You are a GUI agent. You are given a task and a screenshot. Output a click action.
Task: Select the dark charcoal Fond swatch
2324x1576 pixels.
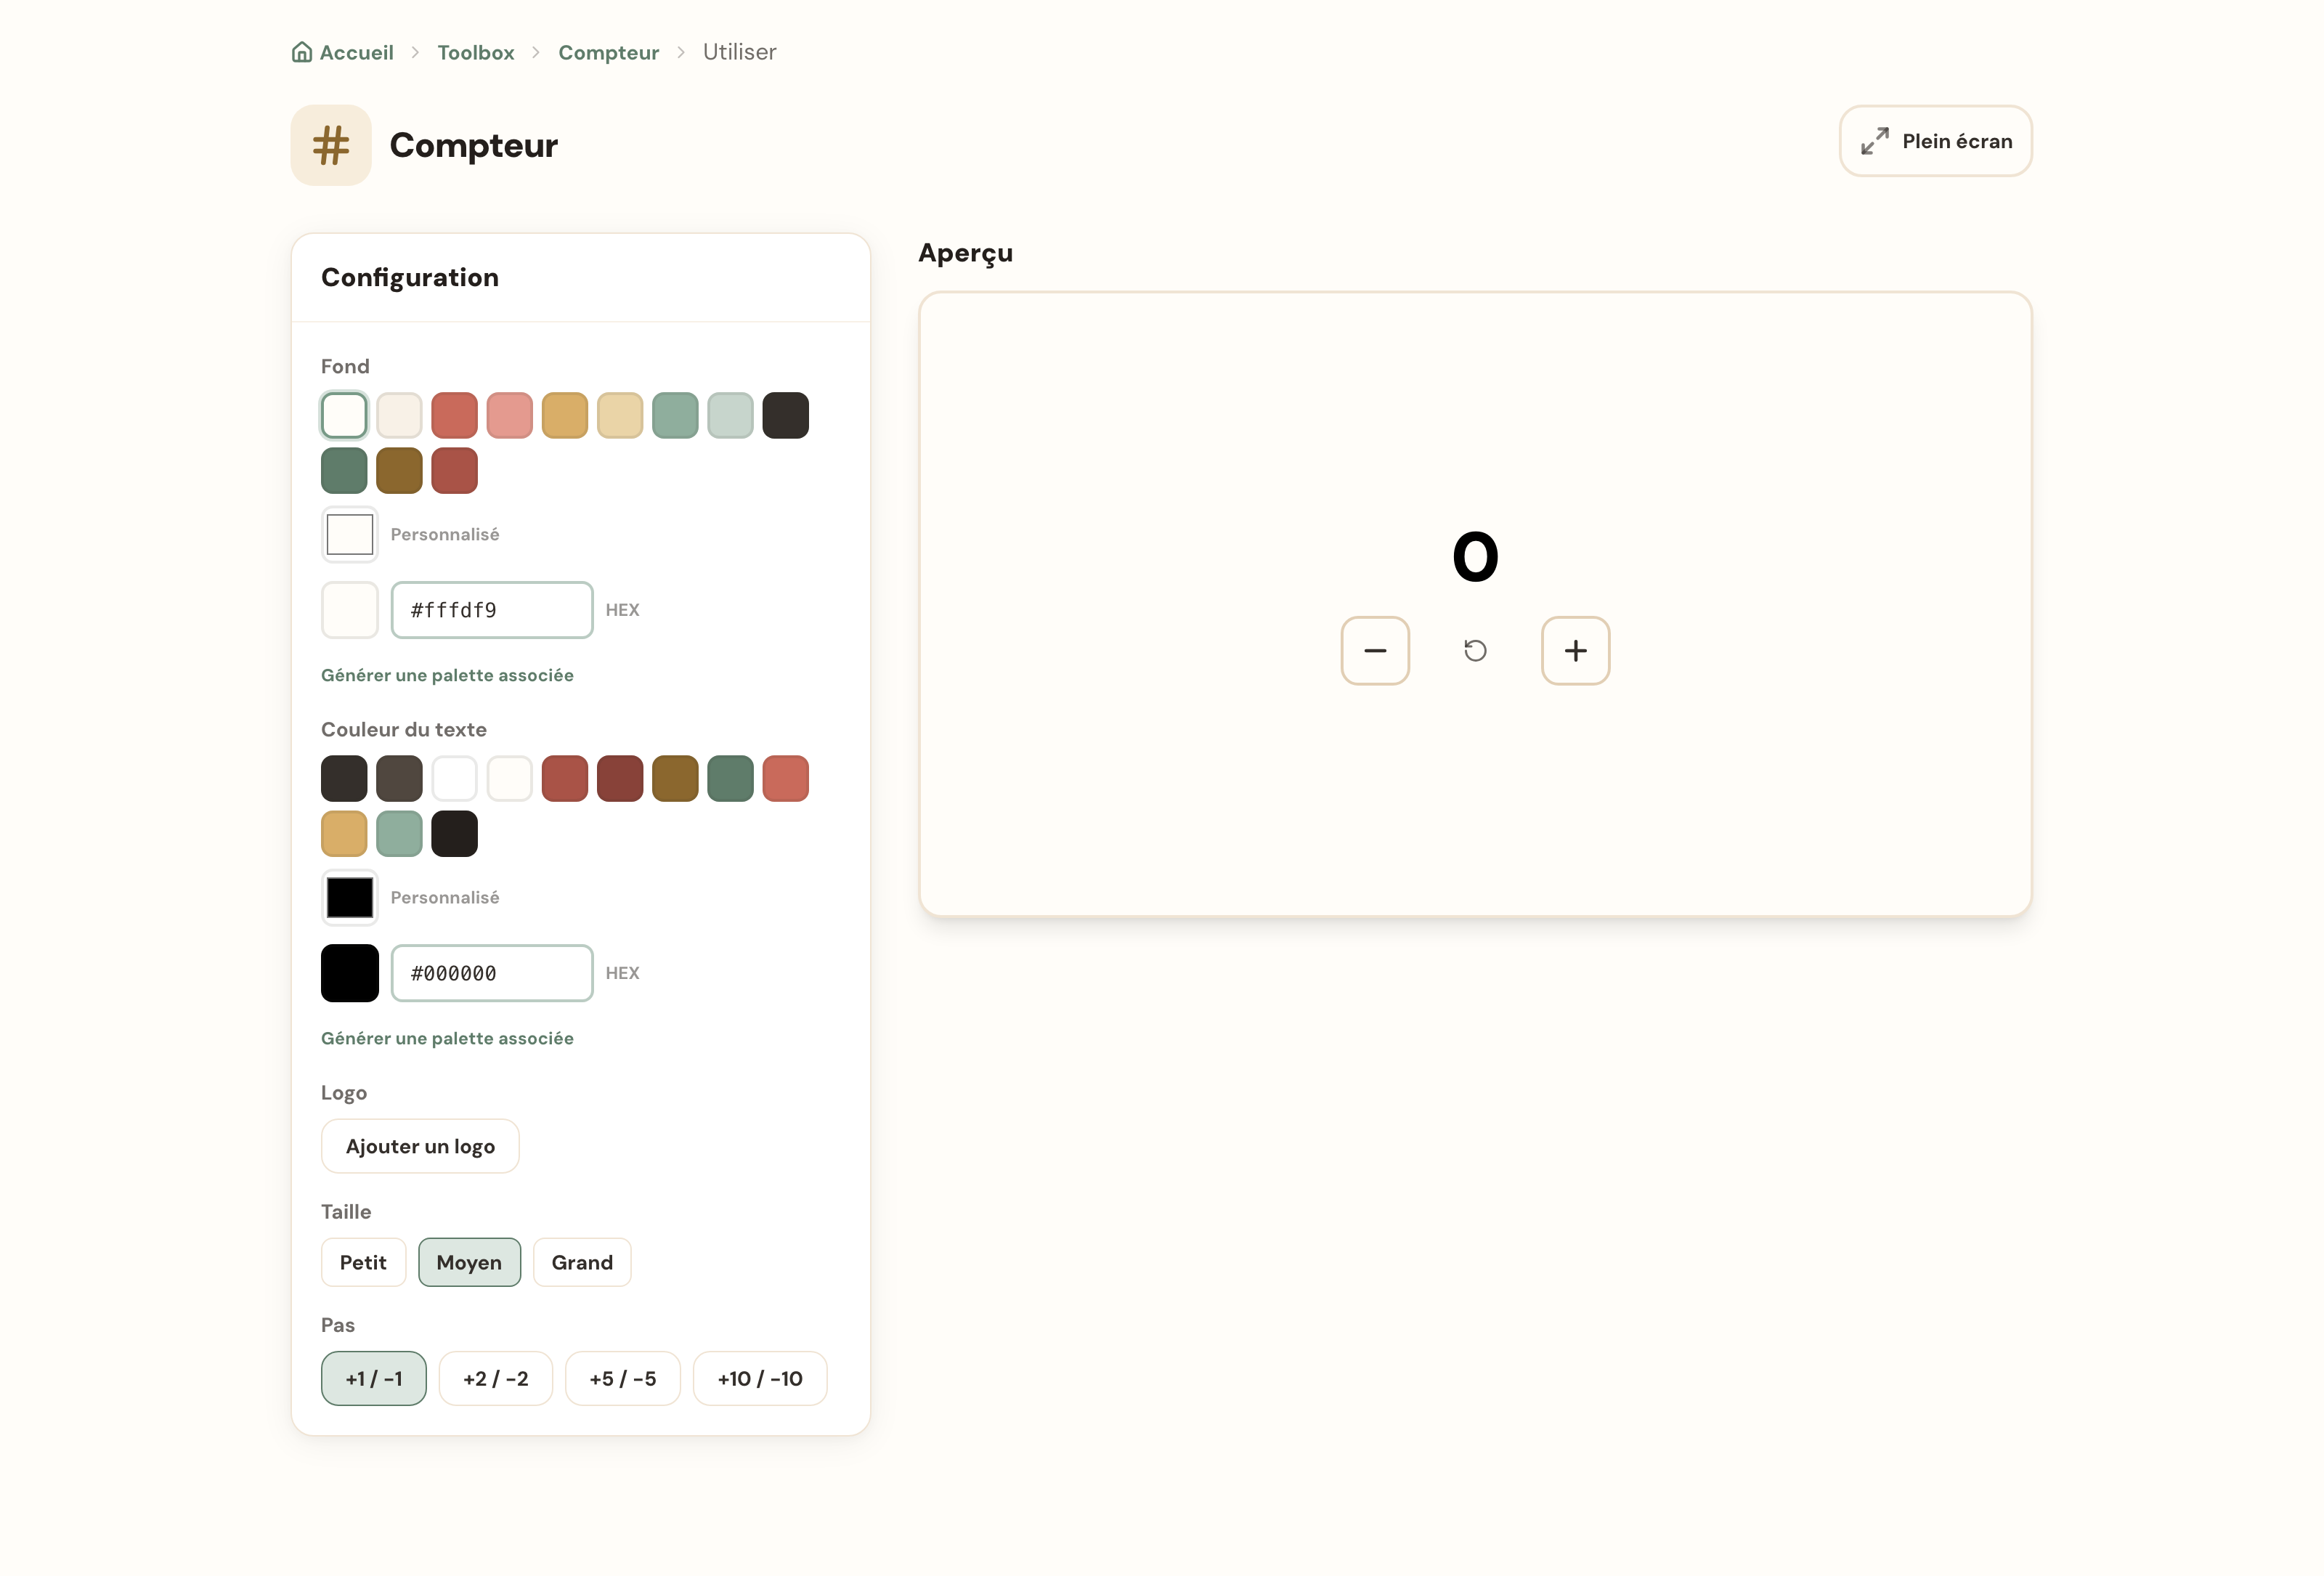click(786, 415)
